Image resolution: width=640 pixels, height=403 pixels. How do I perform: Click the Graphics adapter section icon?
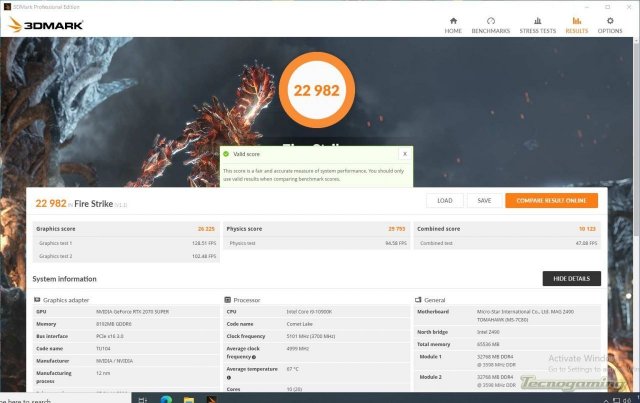(37, 300)
